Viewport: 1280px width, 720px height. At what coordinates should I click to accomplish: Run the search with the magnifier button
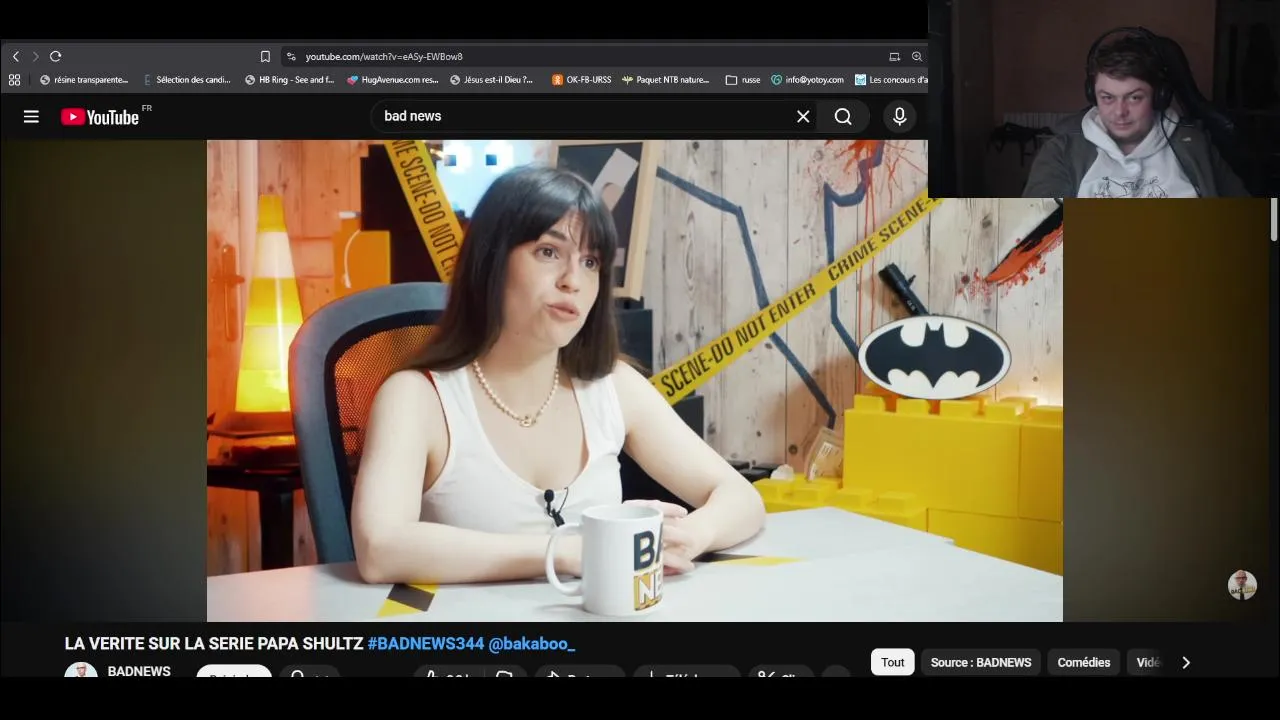[843, 117]
